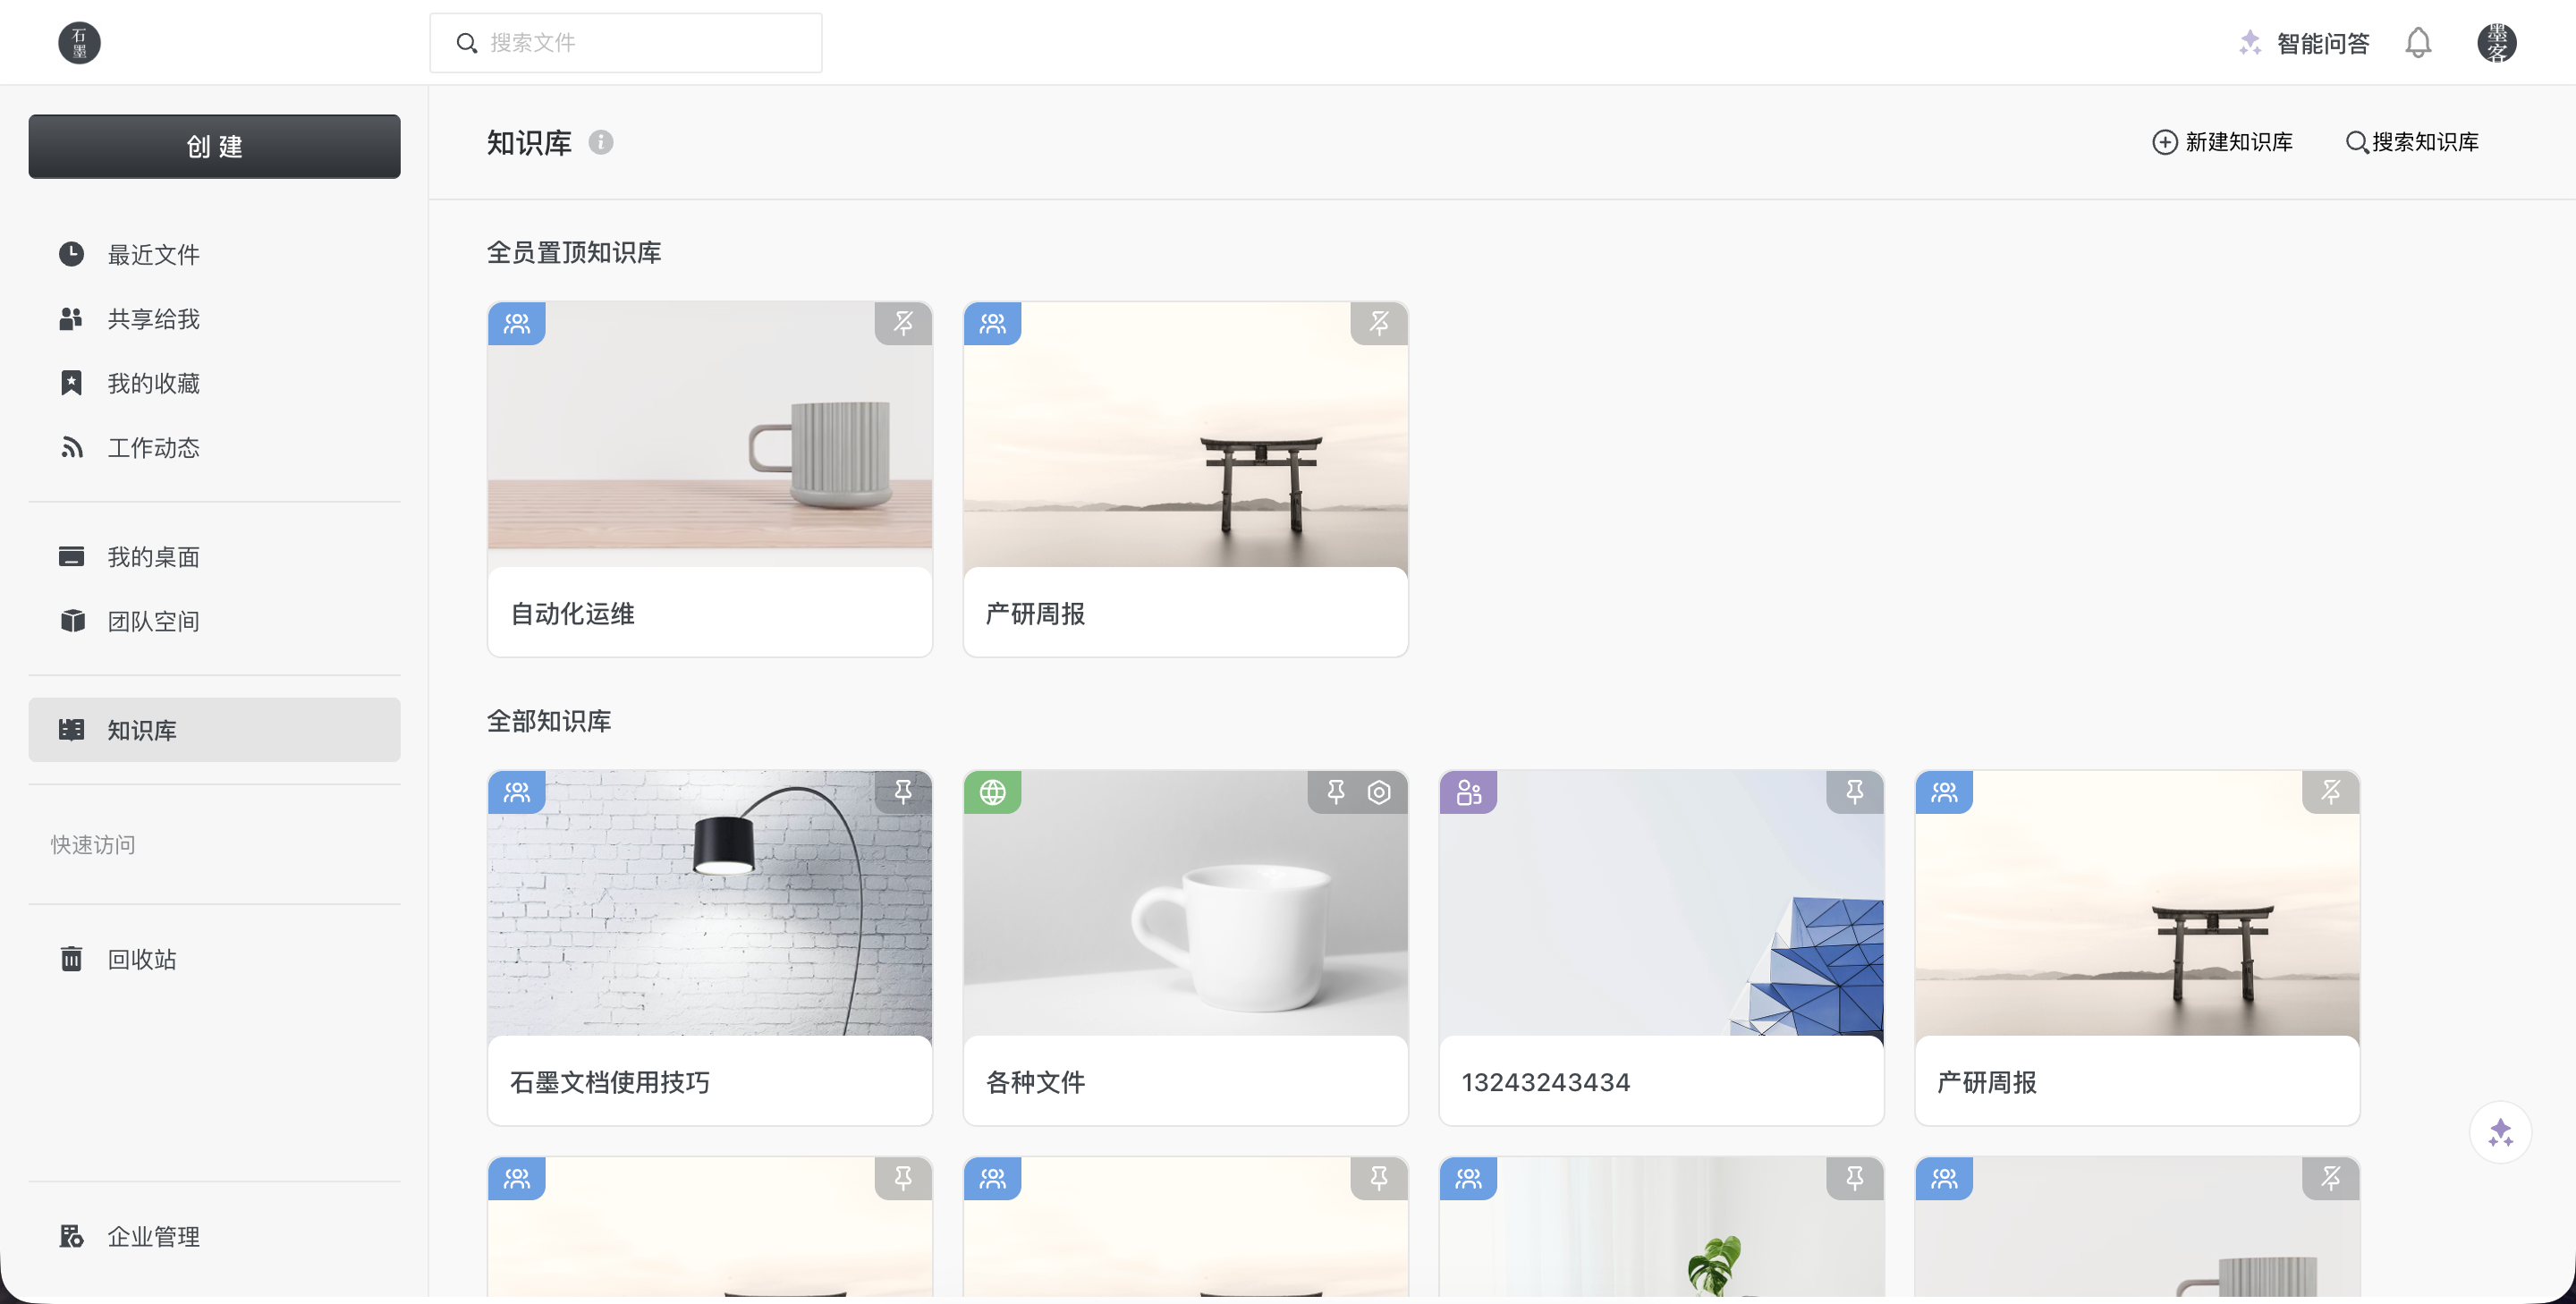Click title text 石墨文档使用技巧

610,1082
